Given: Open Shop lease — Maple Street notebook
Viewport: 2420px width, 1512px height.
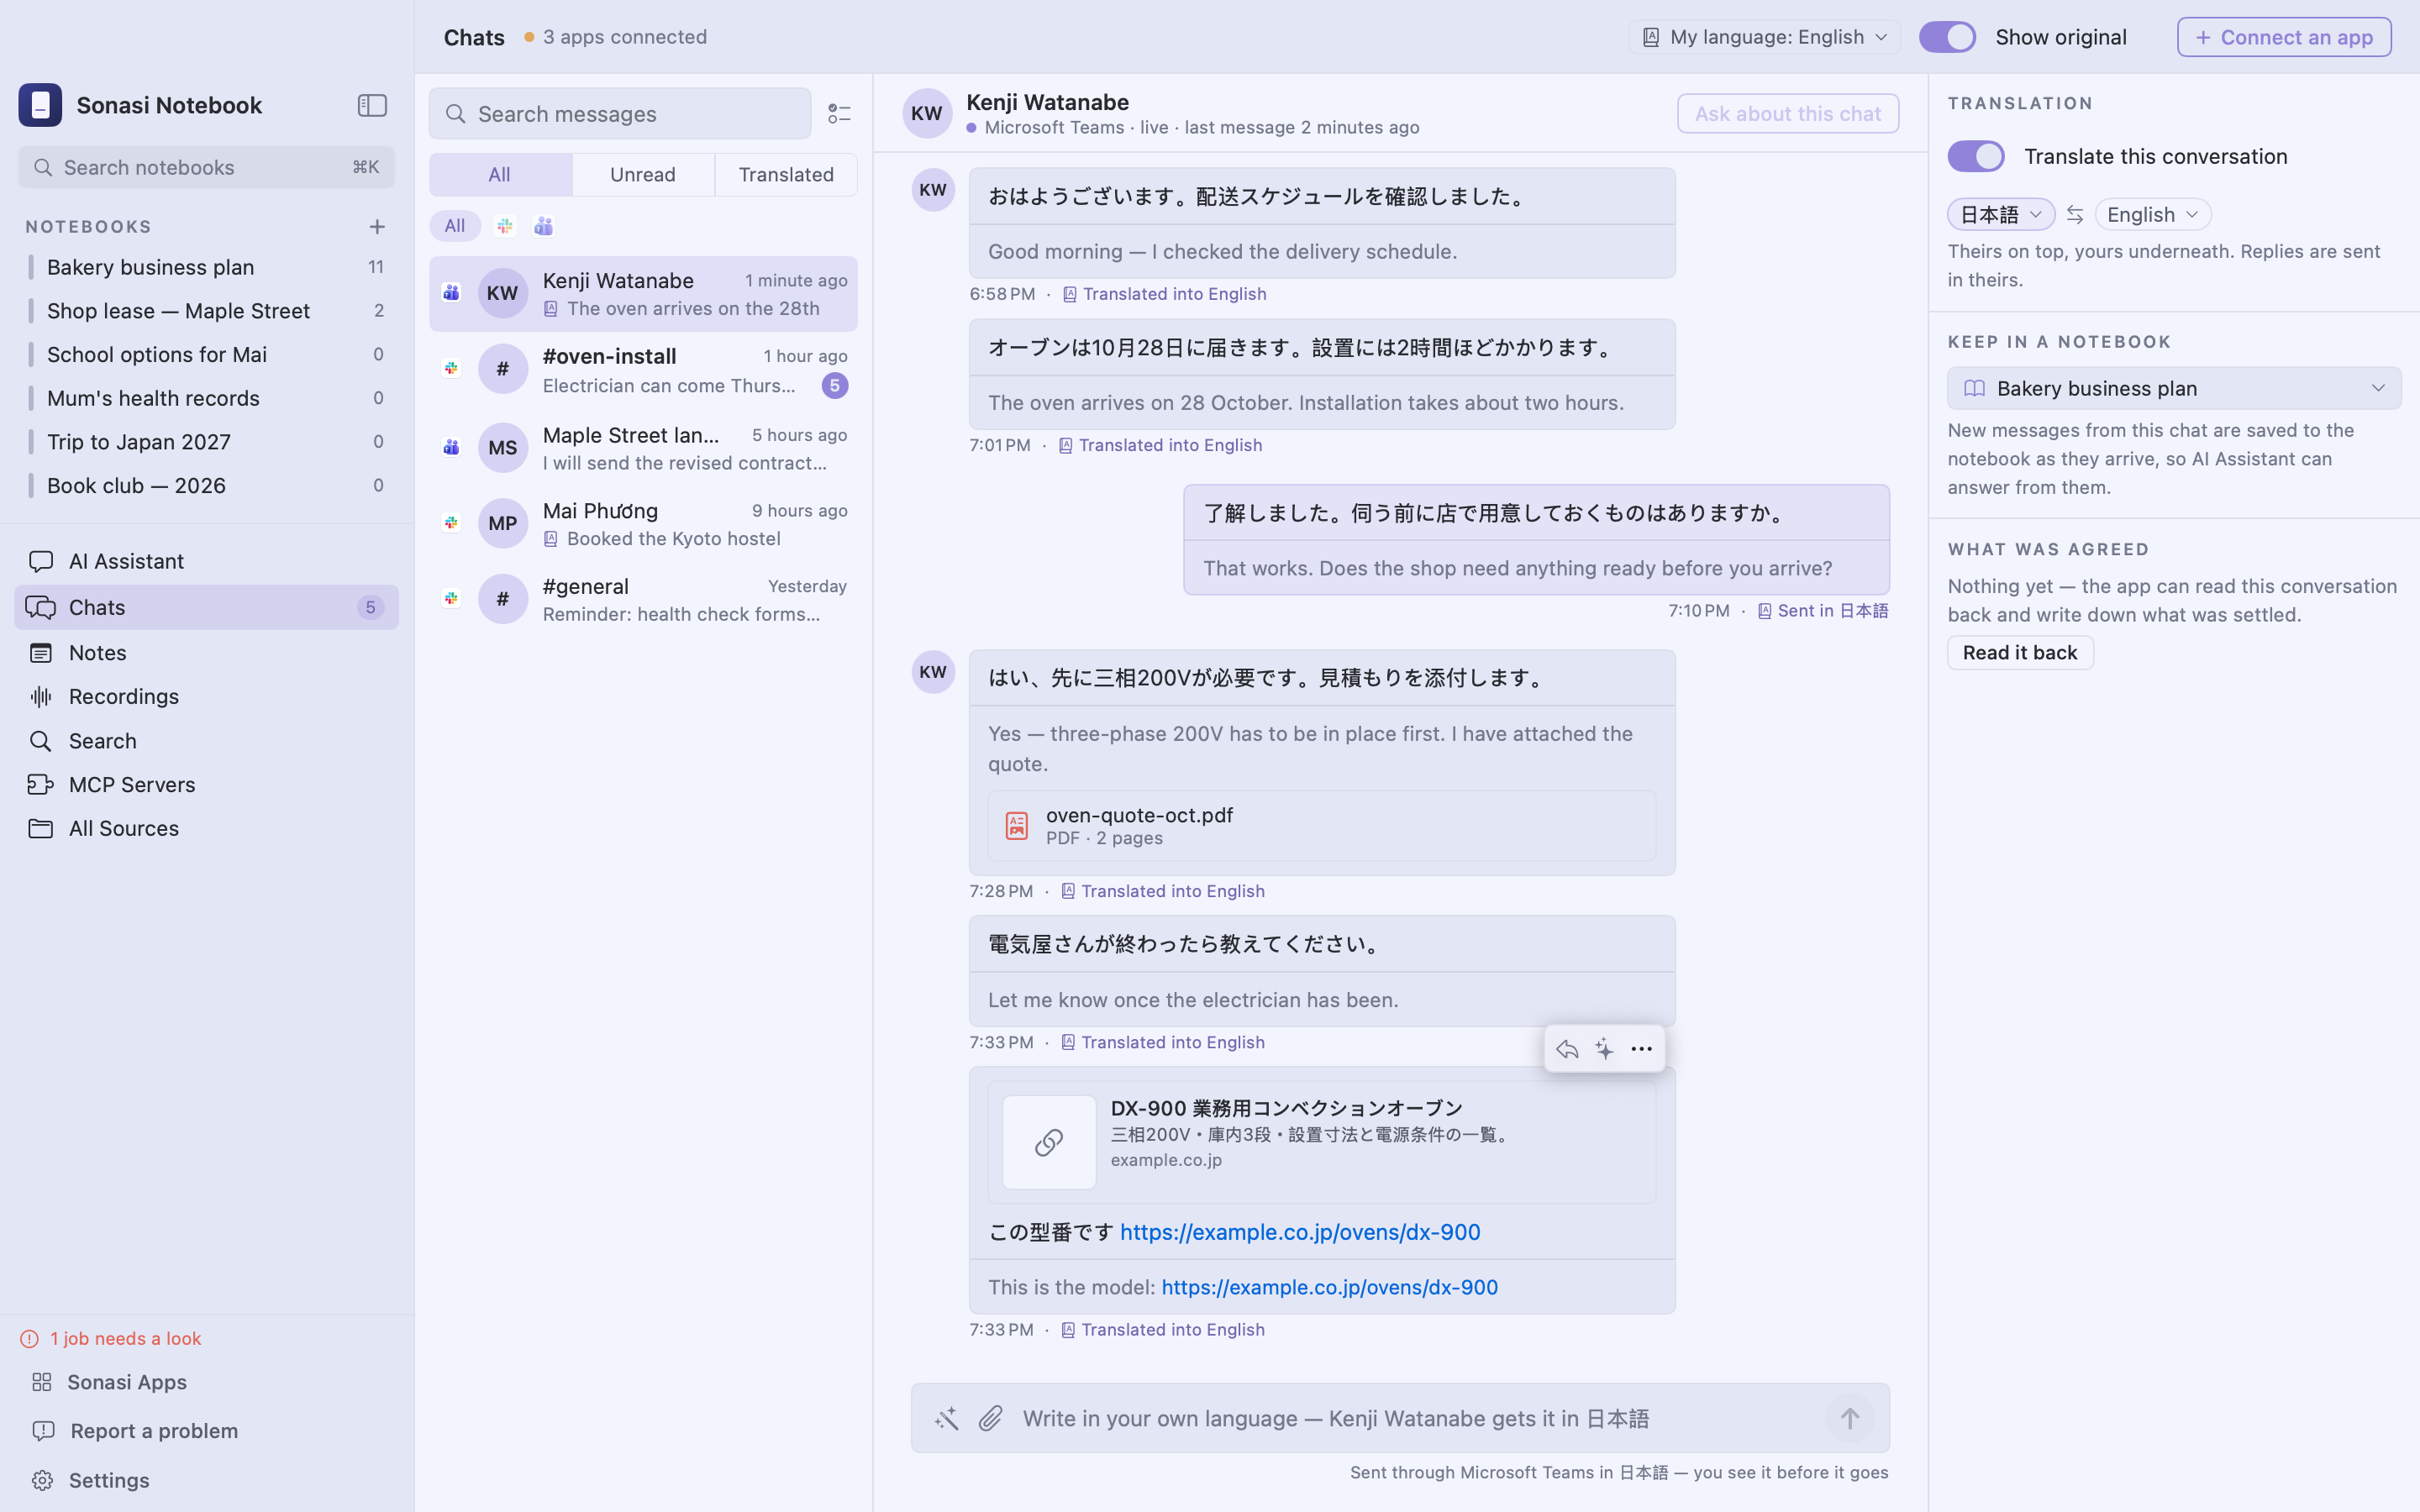Looking at the screenshot, I should [206, 311].
